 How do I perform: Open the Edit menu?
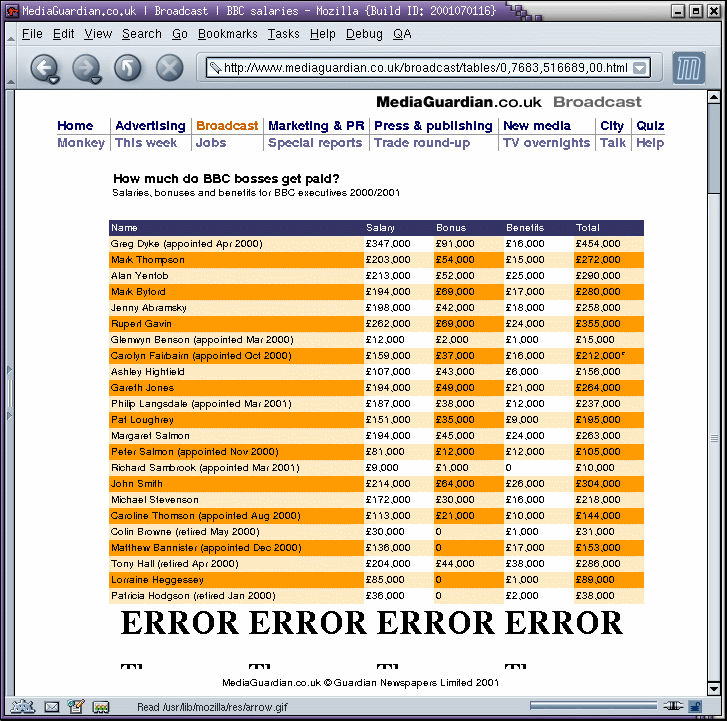pyautogui.click(x=64, y=34)
